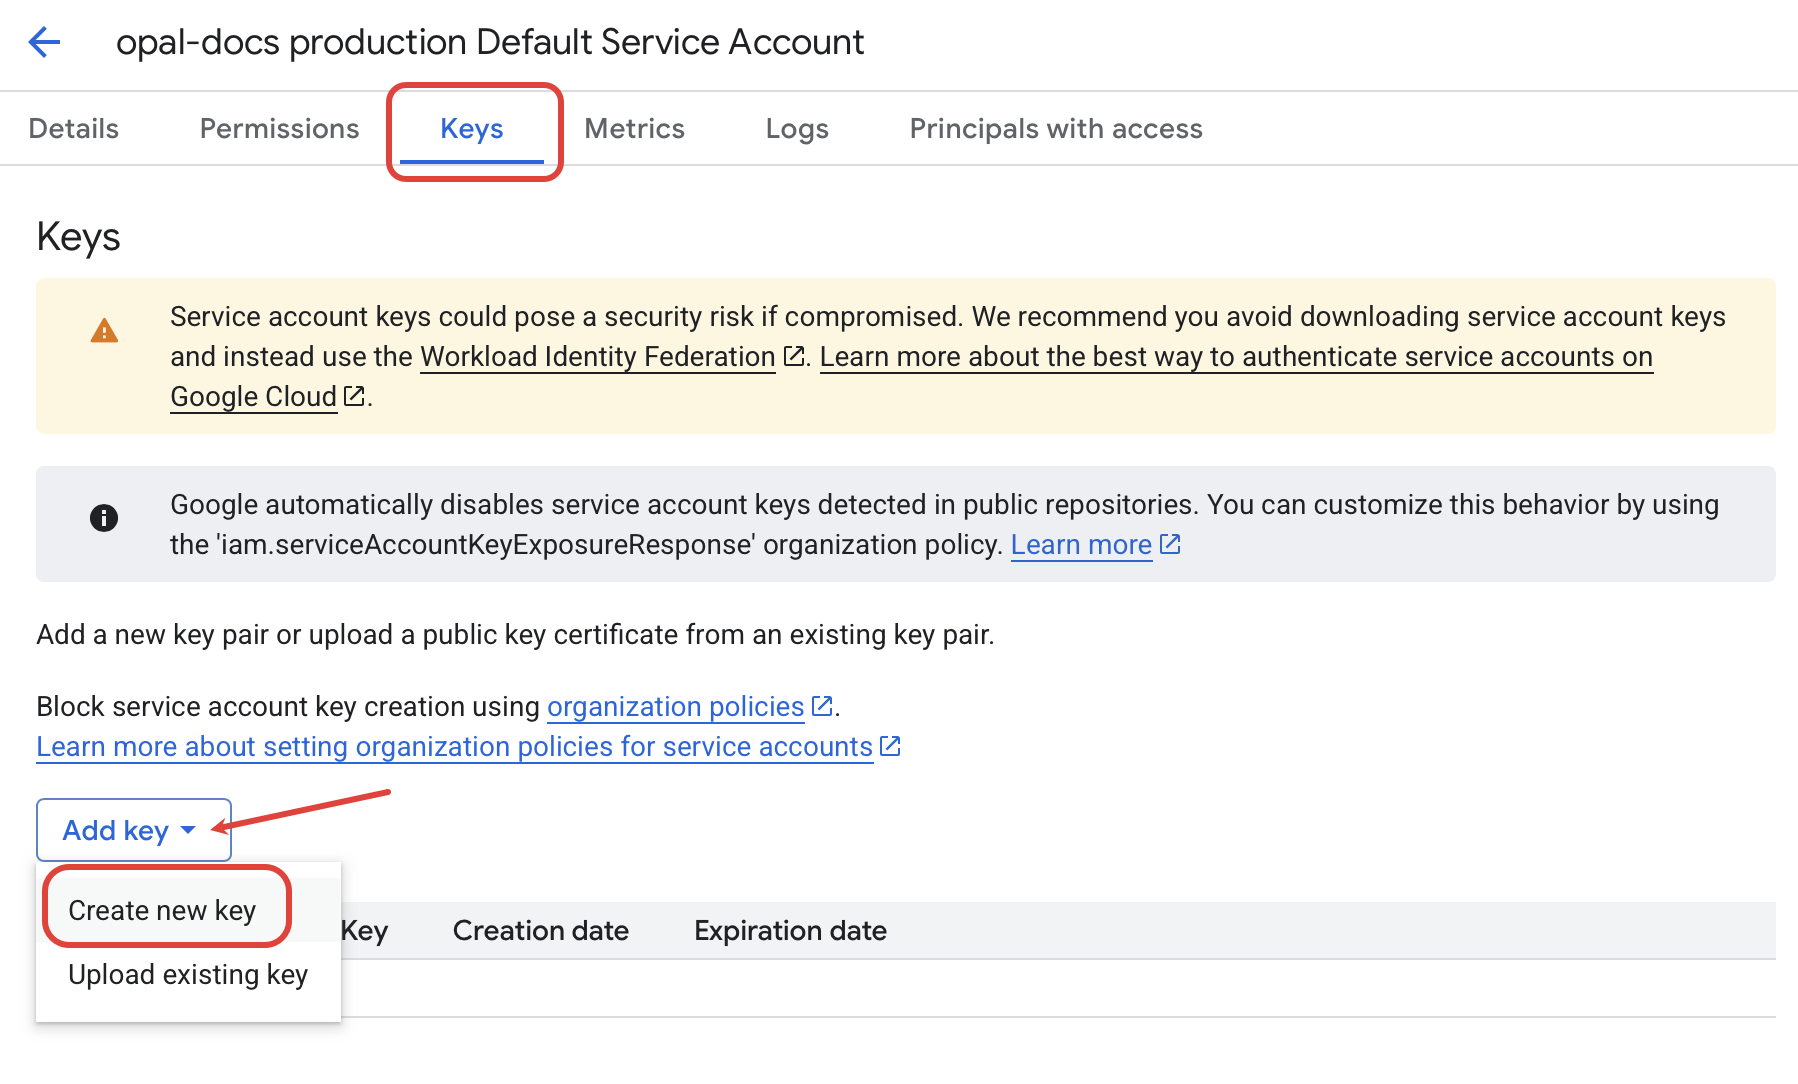Open the Workload Identity Federation link

597,357
